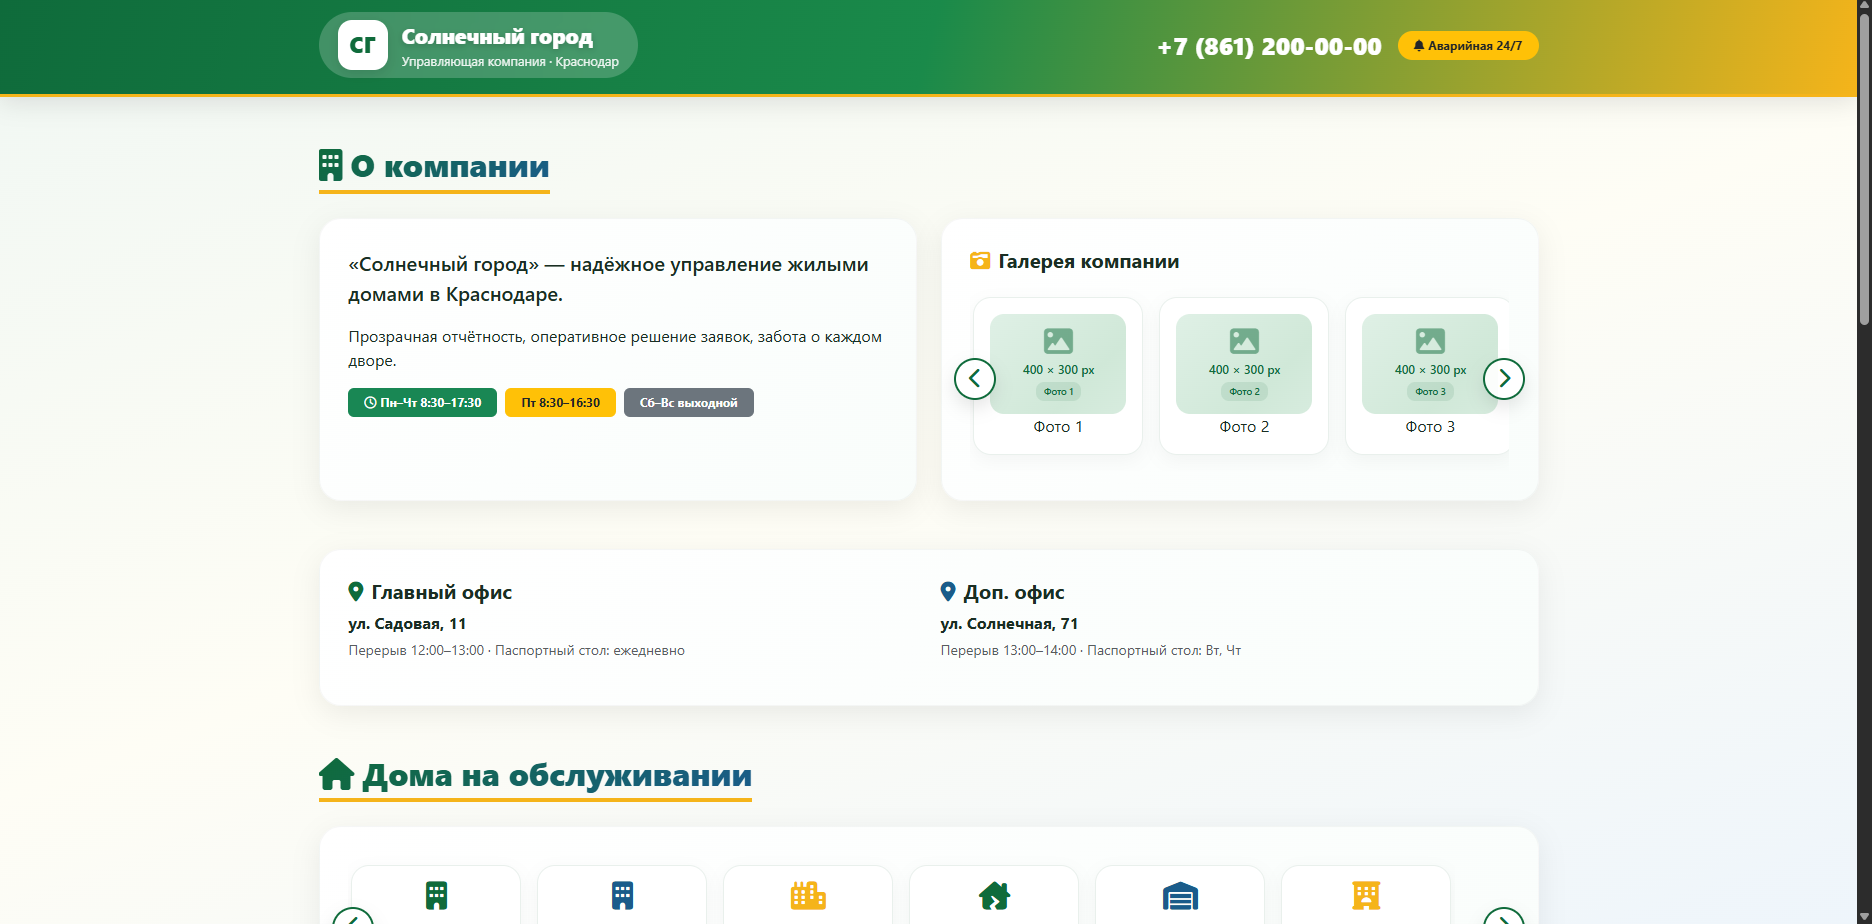Click the bell icon in the Аварийная badge
Screen dimensions: 1872x924
click(1418, 46)
